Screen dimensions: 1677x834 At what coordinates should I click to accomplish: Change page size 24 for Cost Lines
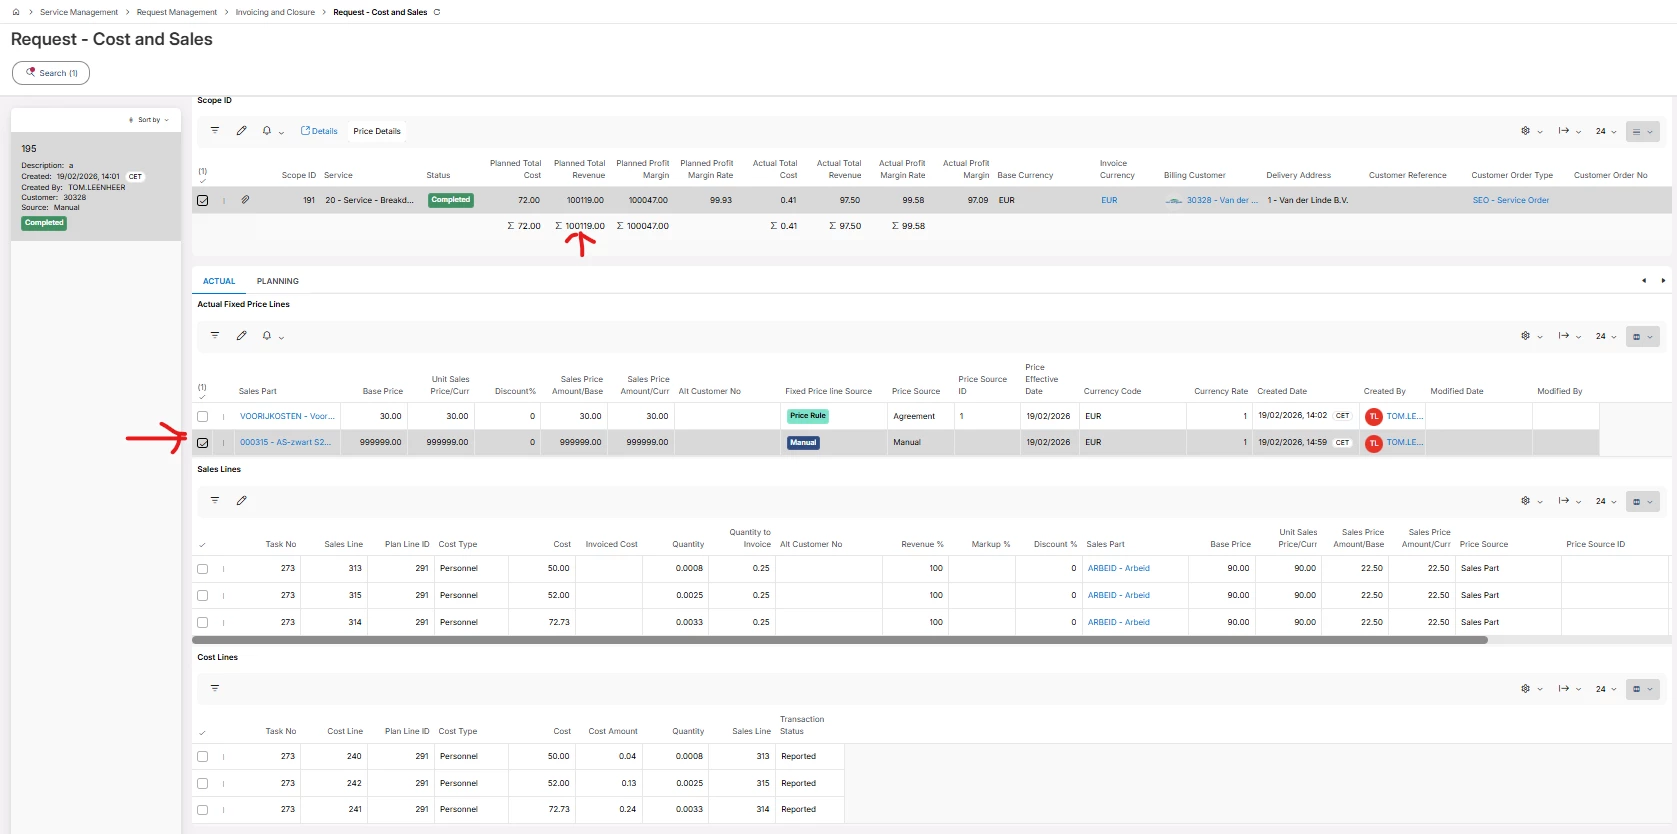tap(1605, 689)
